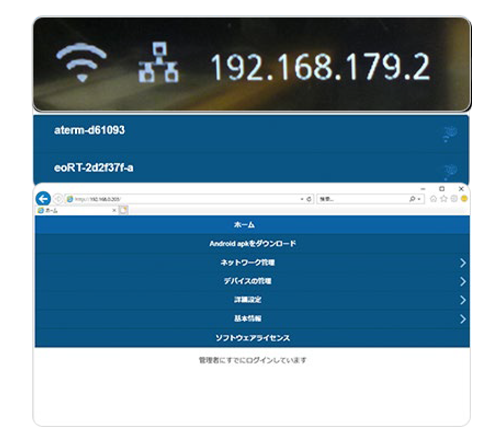
Task: Open the browser home icon
Action: 433,199
